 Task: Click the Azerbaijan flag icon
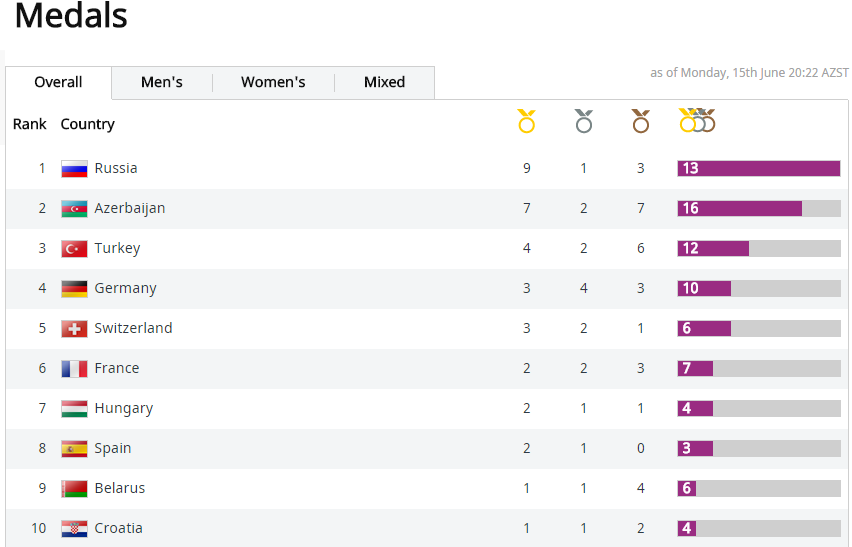[74, 209]
